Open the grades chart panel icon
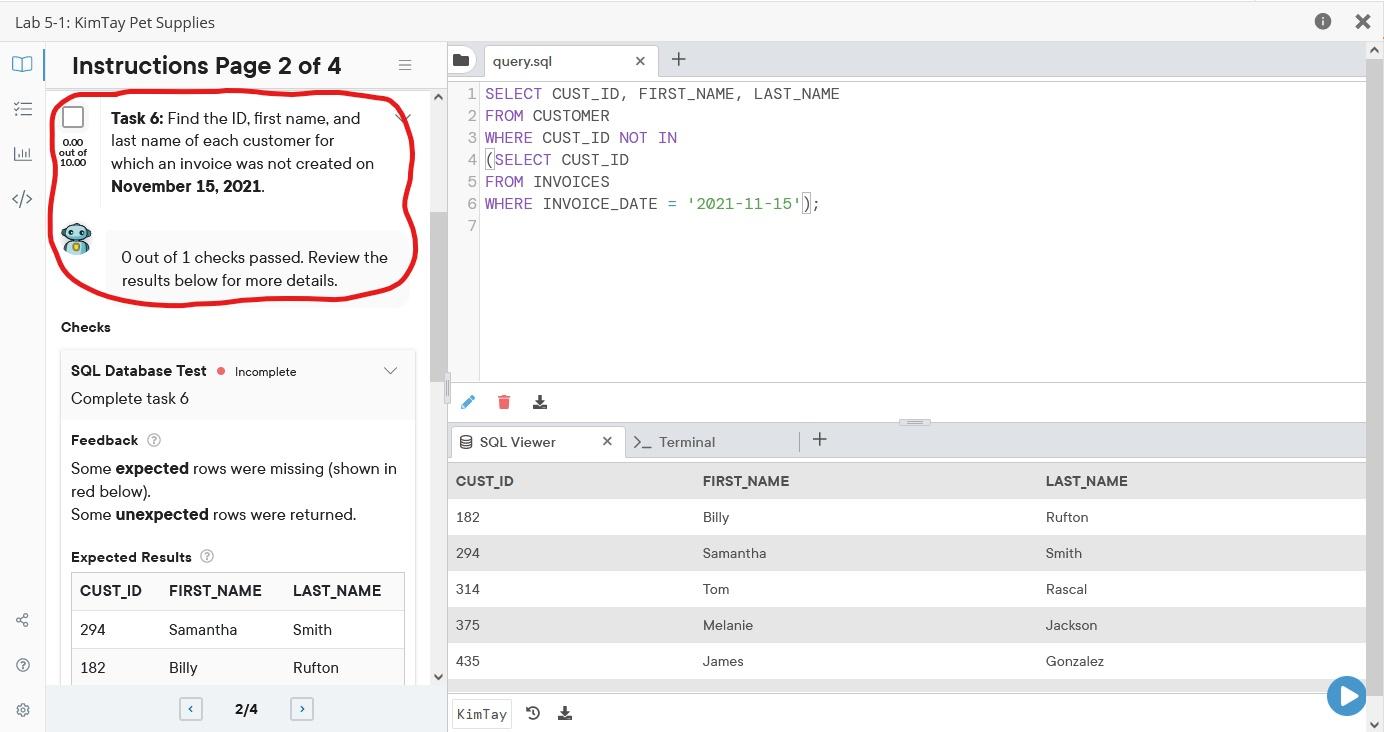The height and width of the screenshot is (732, 1384). click(22, 153)
